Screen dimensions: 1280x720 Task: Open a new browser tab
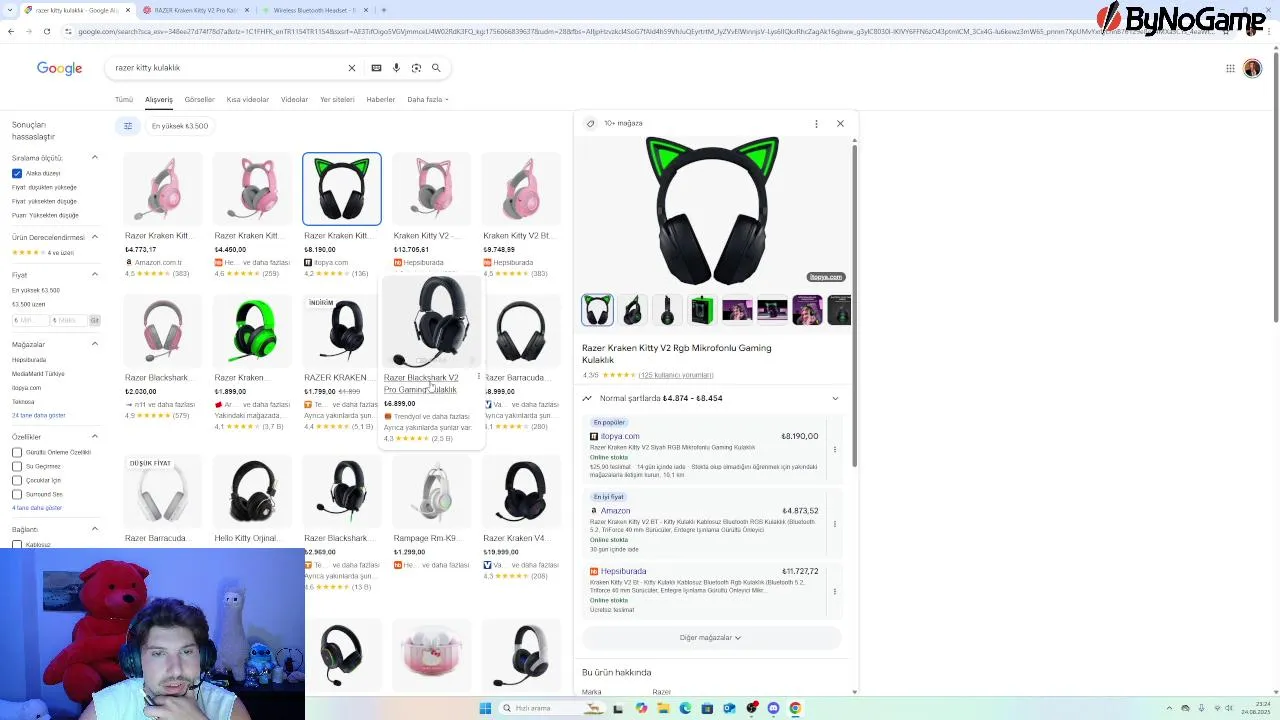click(384, 10)
